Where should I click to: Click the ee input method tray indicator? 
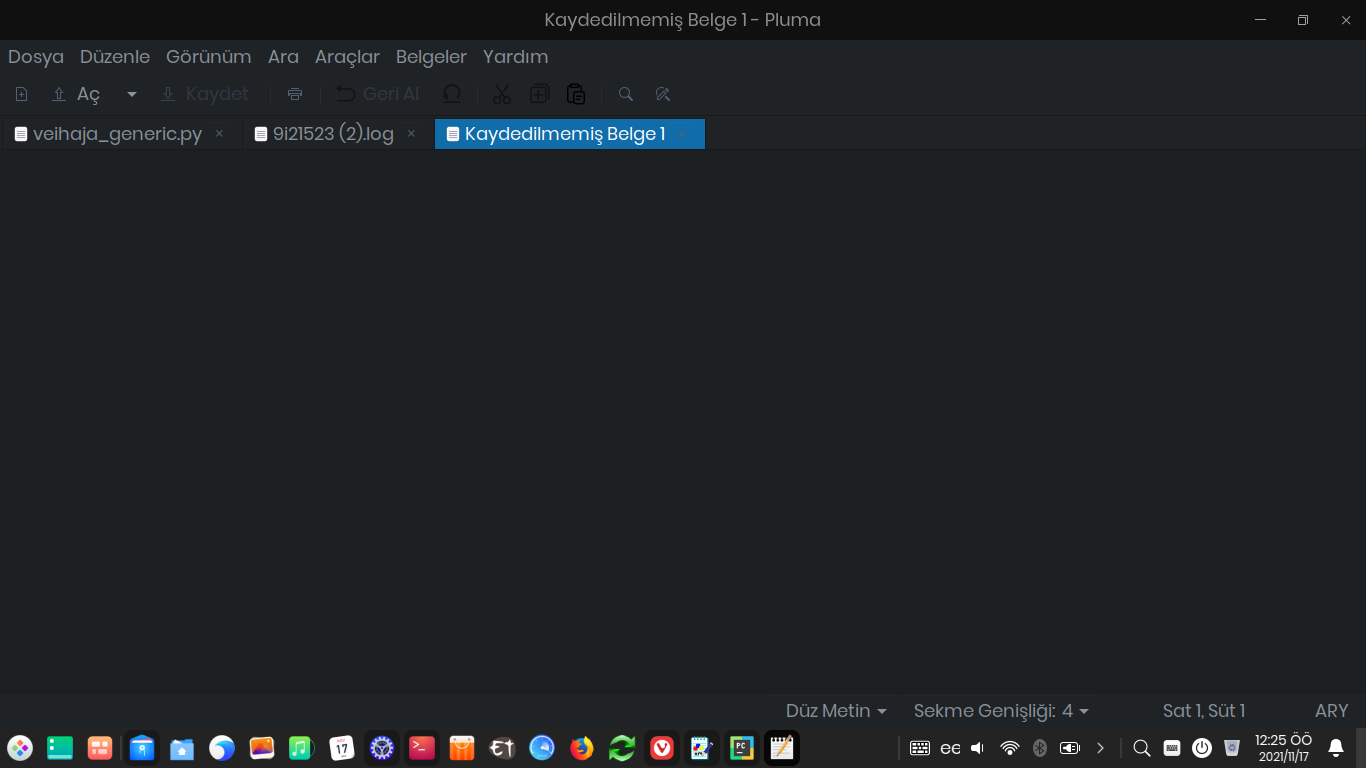[x=950, y=748]
